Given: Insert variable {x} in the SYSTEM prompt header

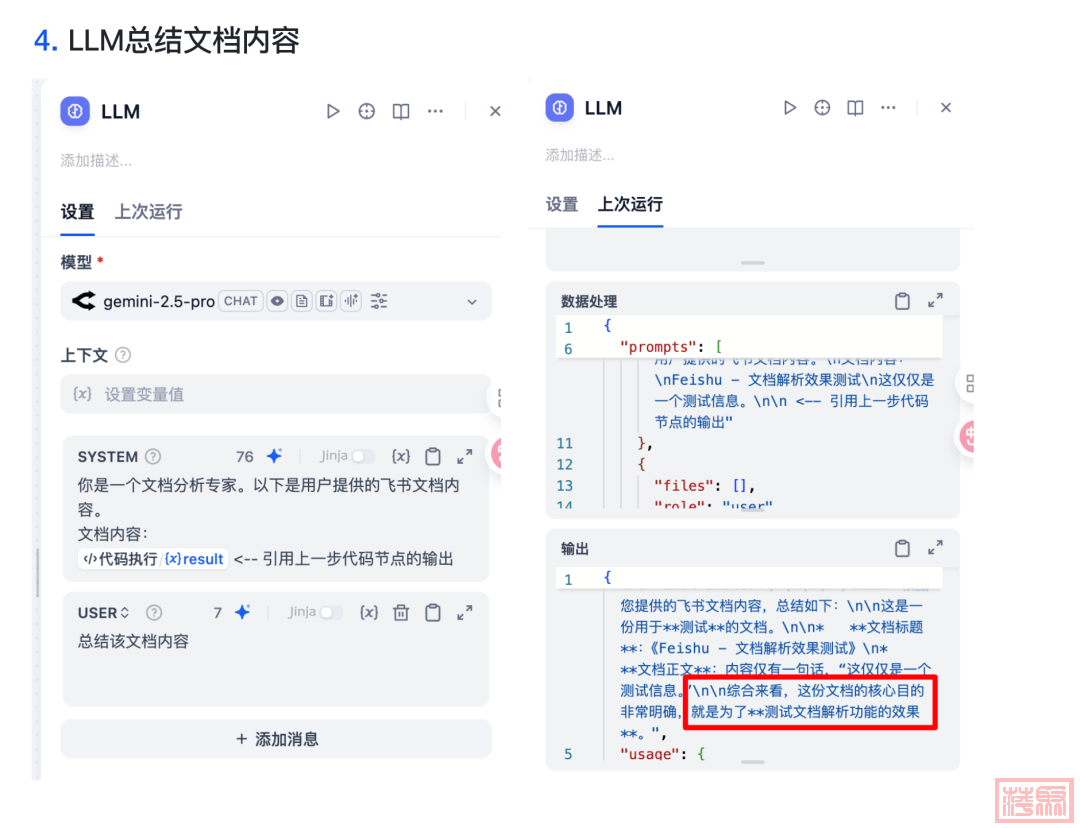Looking at the screenshot, I should (x=401, y=456).
